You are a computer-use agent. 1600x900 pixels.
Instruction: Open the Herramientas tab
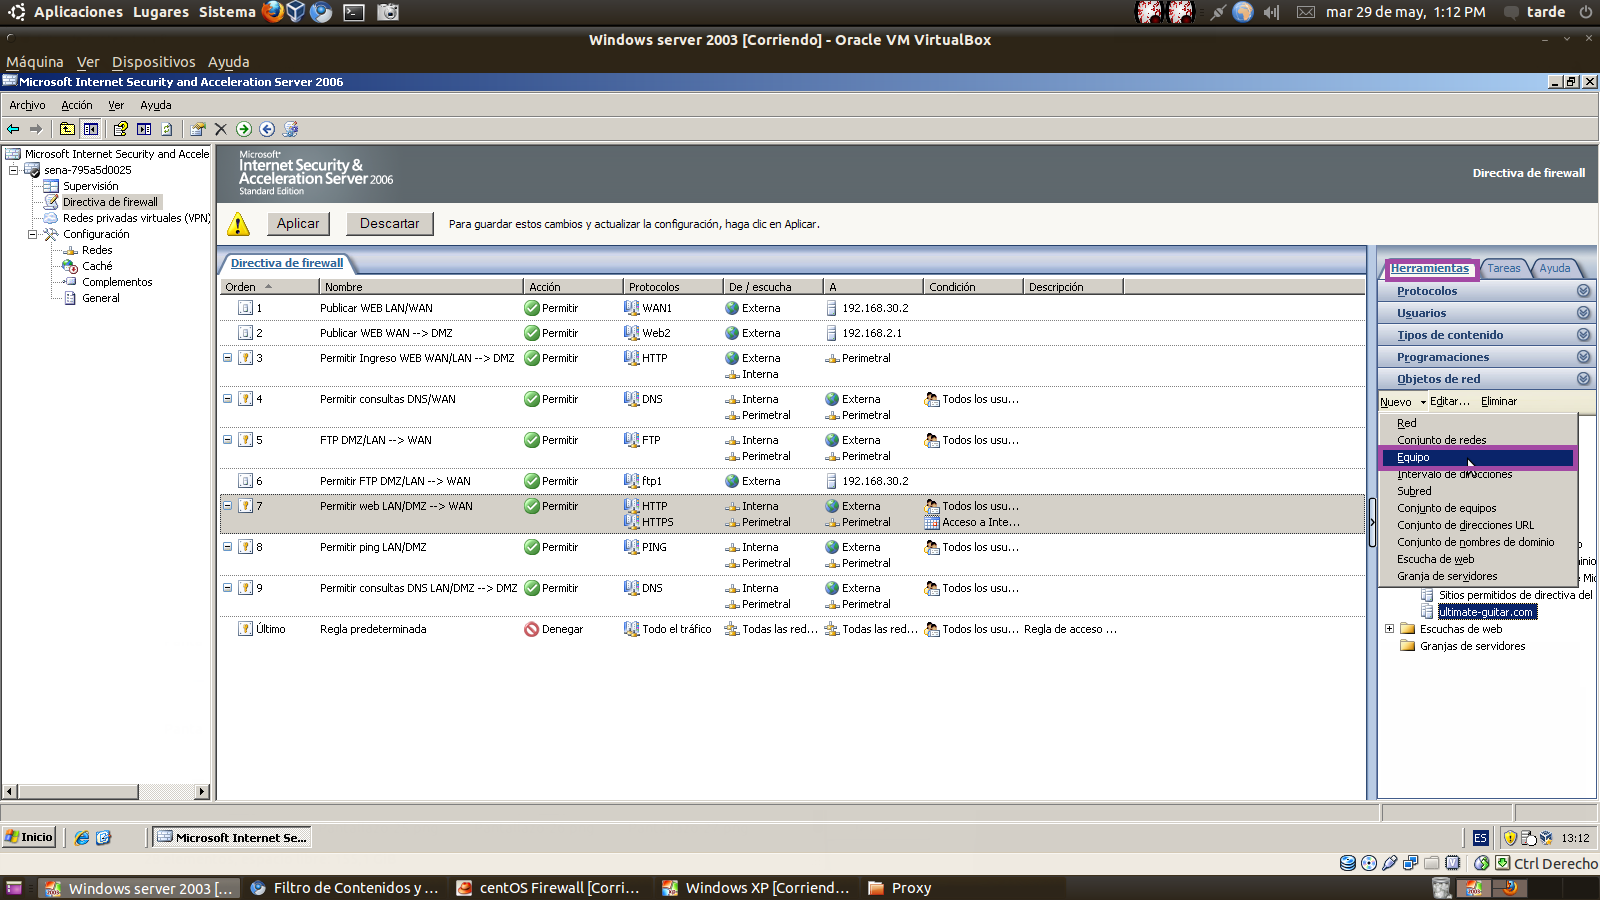(x=1430, y=268)
